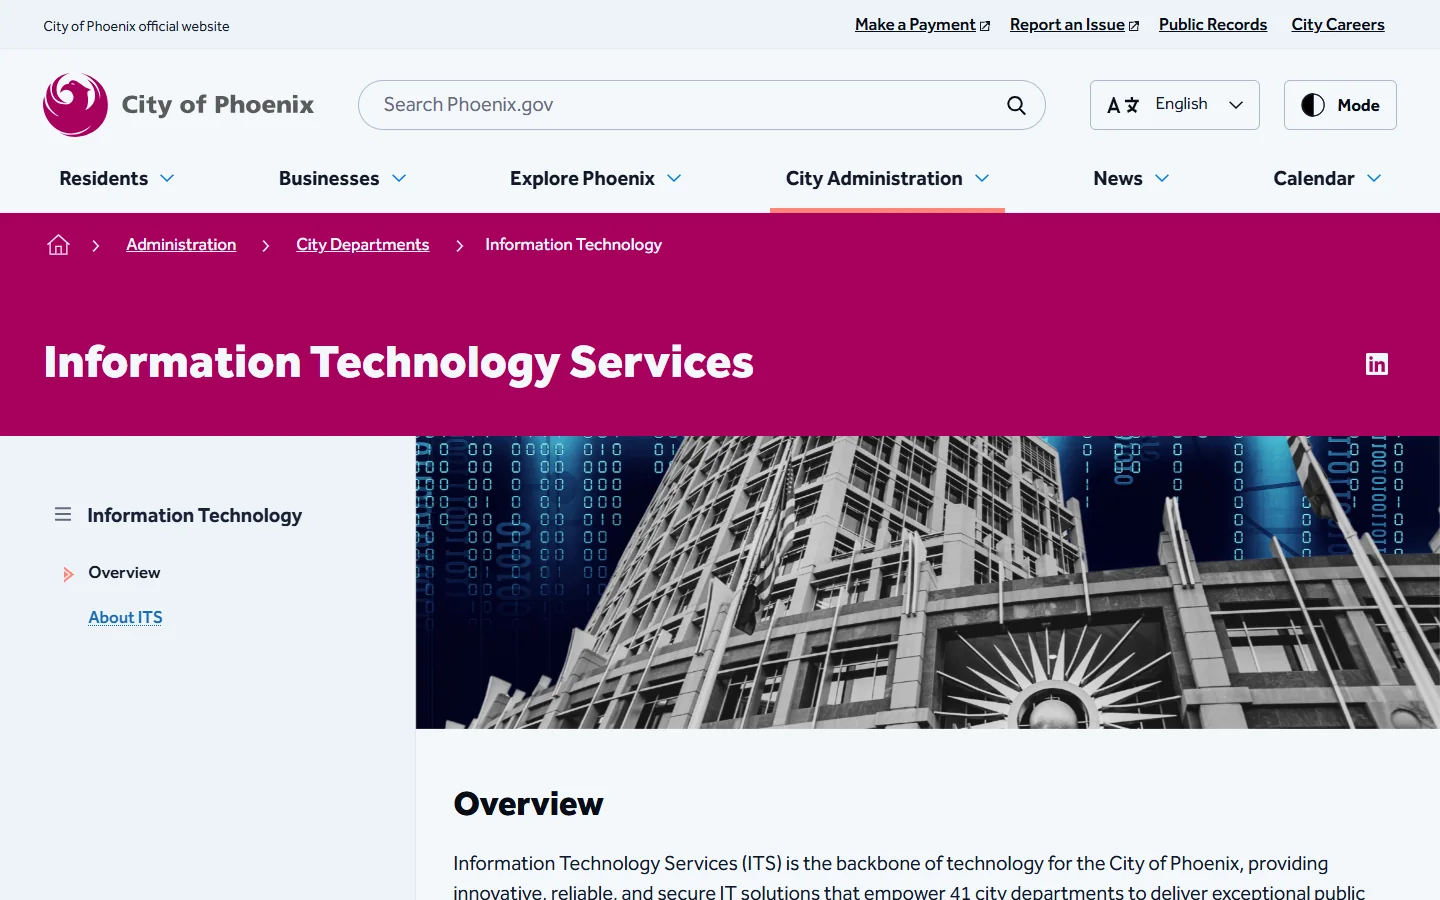1440x900 pixels.
Task: Click the Information Technology Services page title
Action: (x=399, y=363)
